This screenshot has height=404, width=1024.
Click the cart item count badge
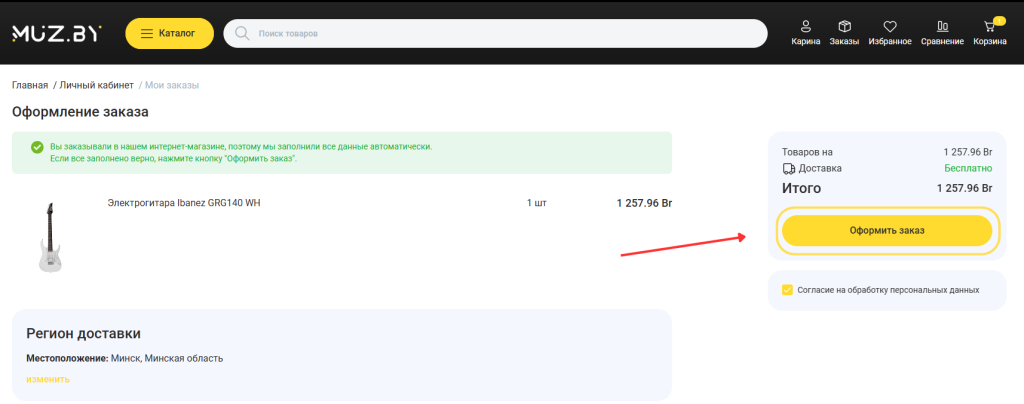(999, 21)
